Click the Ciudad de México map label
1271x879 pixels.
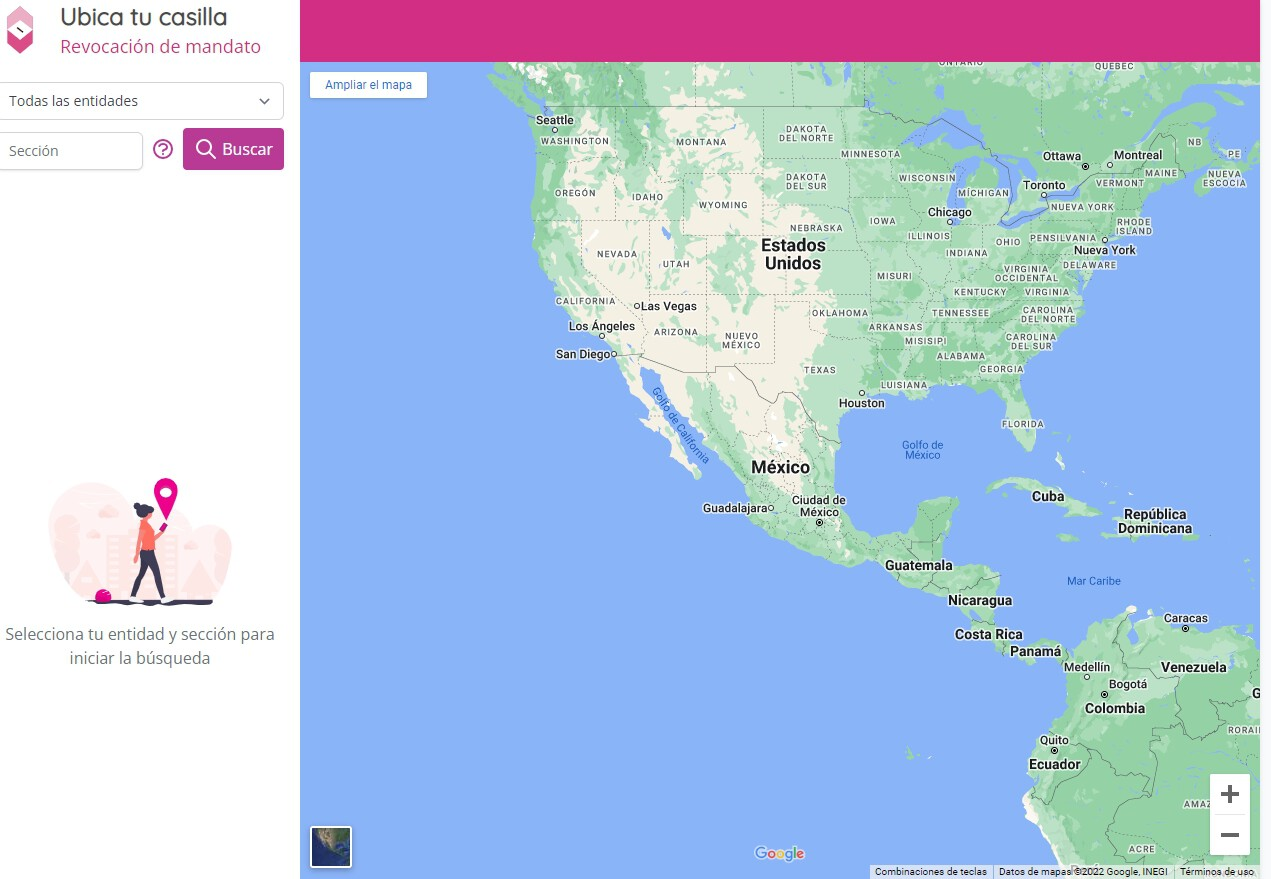(819, 506)
